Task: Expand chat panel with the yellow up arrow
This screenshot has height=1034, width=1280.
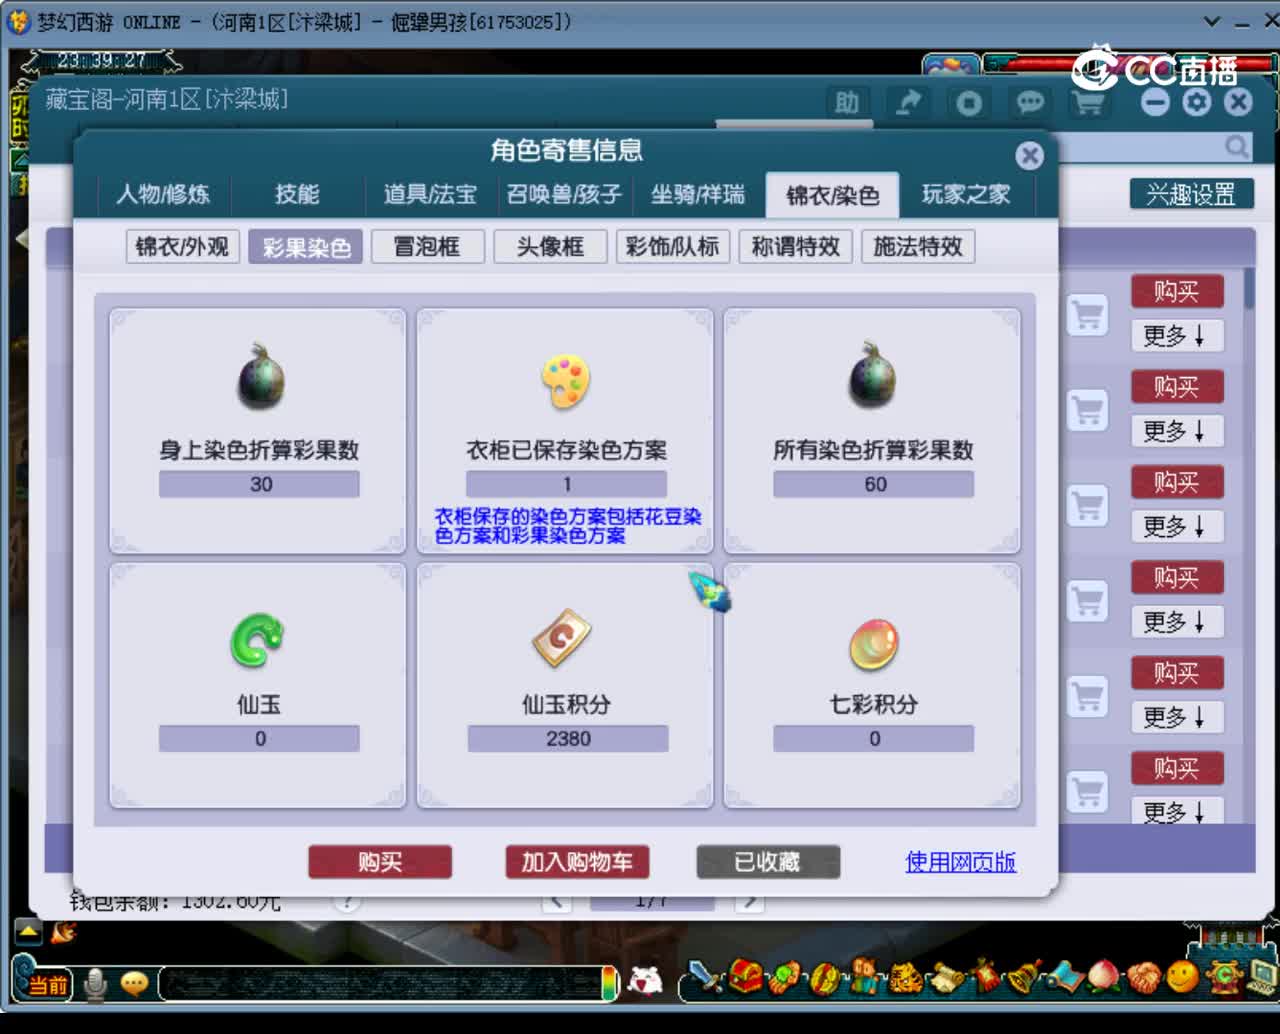Action: click(x=28, y=932)
